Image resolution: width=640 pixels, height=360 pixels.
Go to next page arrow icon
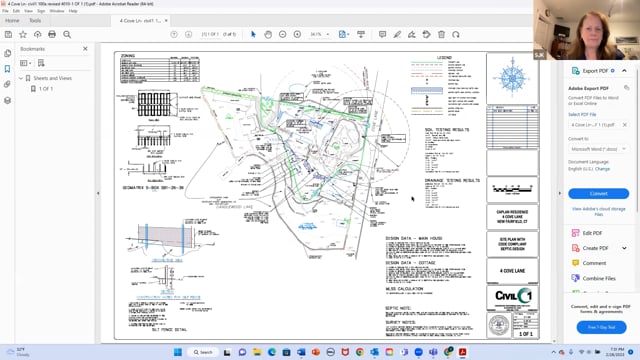188,35
